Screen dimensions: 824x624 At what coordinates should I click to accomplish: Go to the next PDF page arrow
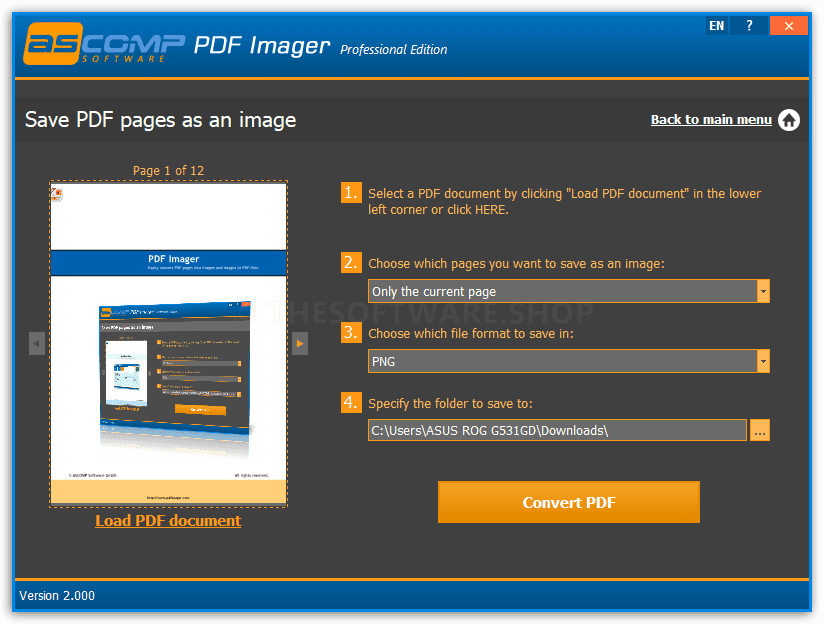click(x=300, y=343)
